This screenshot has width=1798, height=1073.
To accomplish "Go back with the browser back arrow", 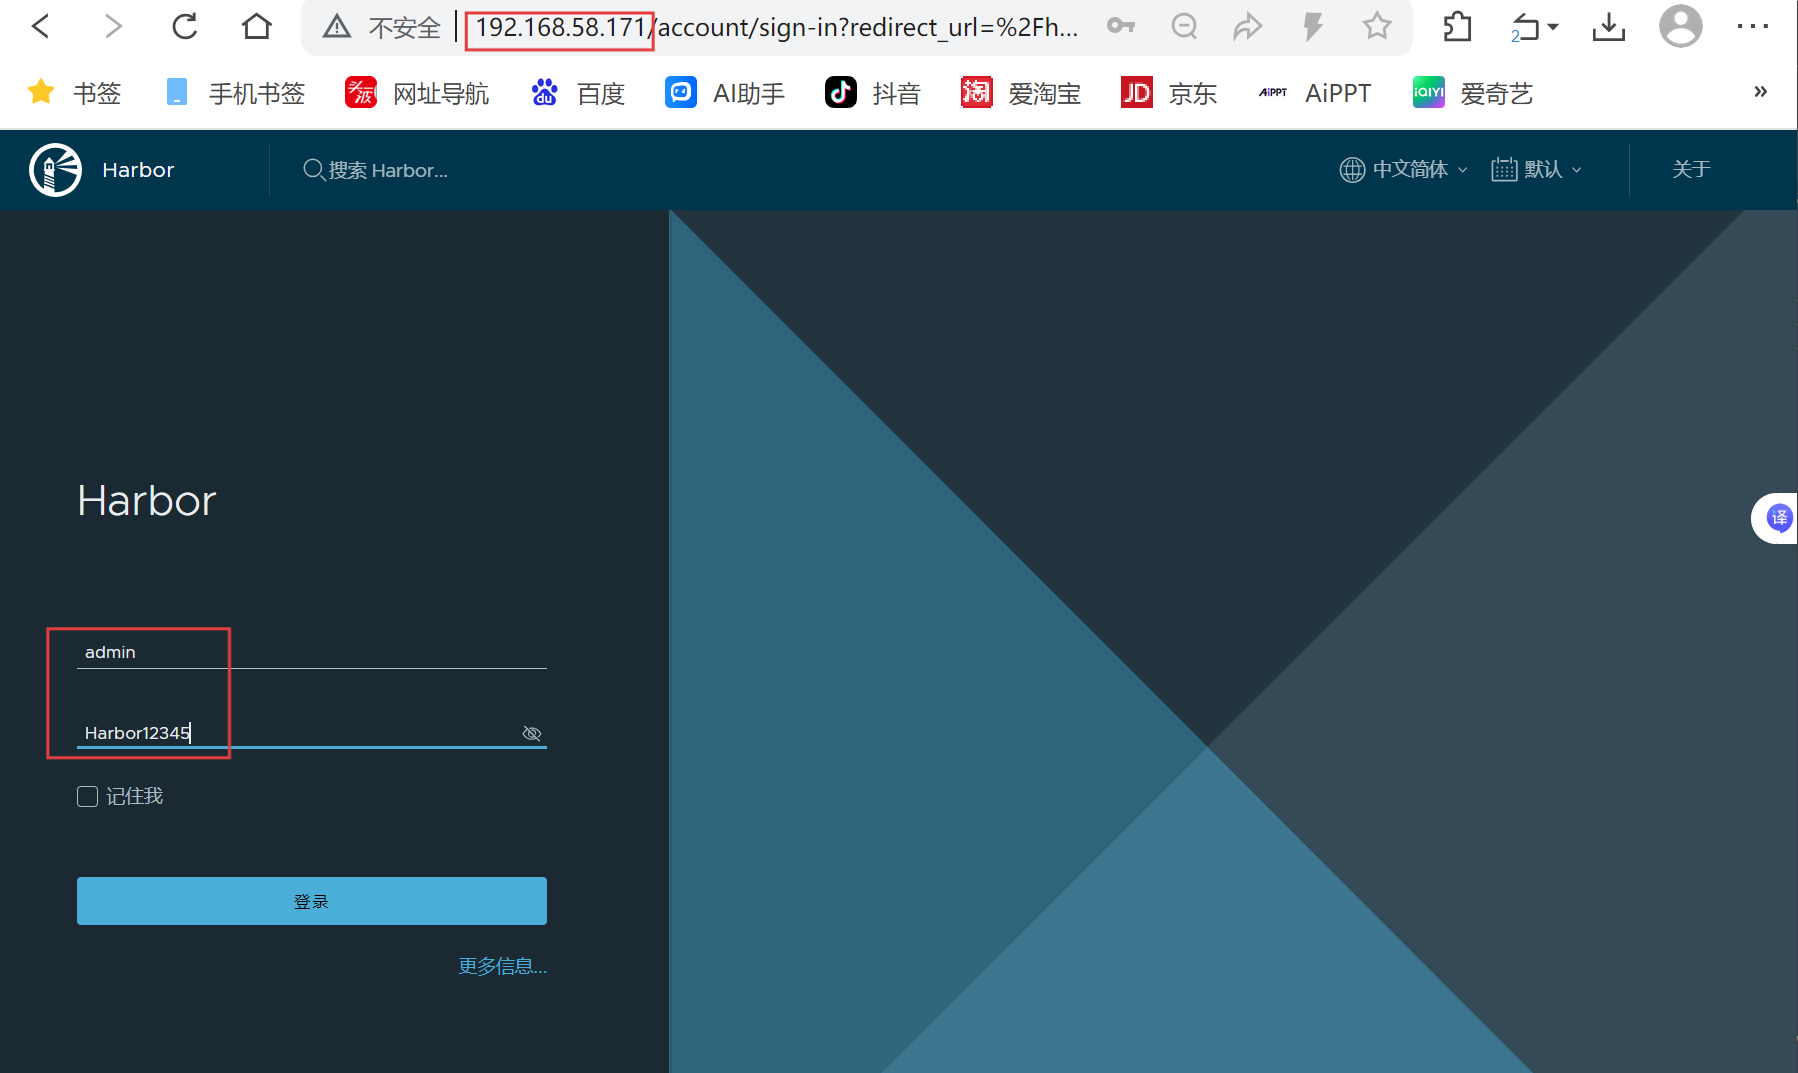I will click(41, 26).
